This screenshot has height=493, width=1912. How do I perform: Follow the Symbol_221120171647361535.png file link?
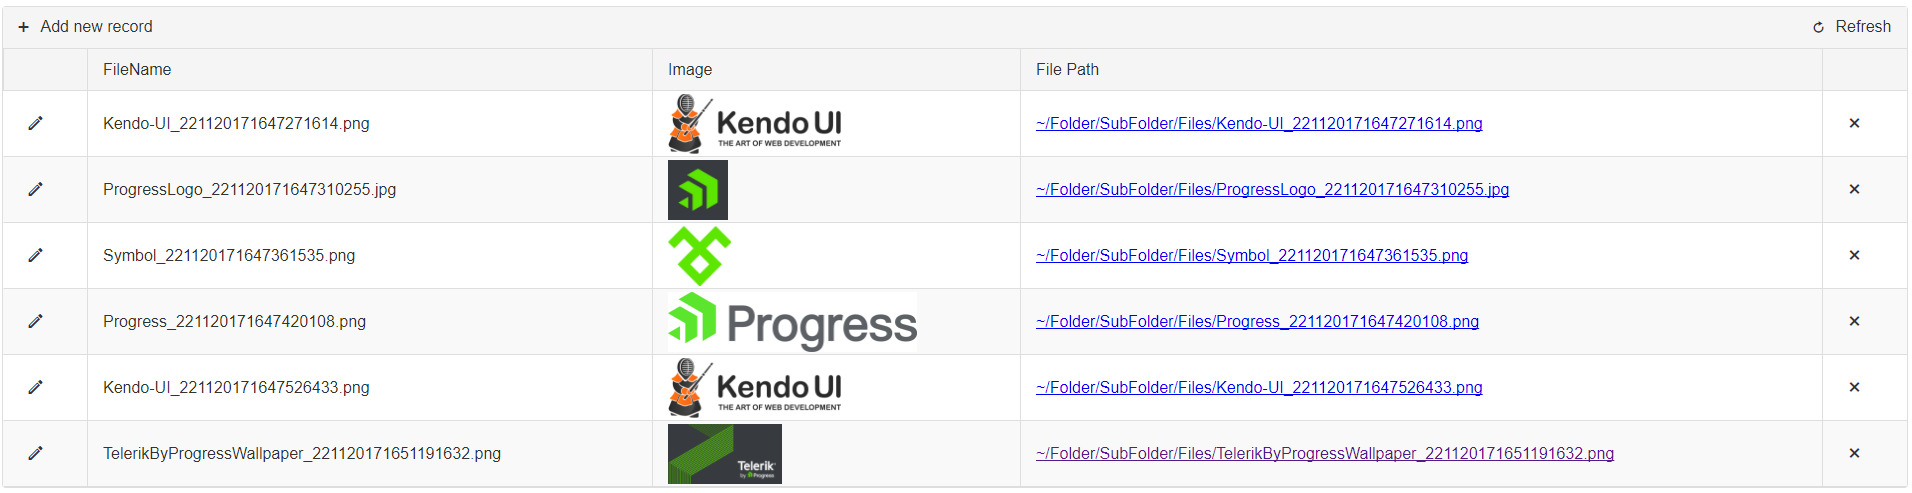click(x=1252, y=255)
